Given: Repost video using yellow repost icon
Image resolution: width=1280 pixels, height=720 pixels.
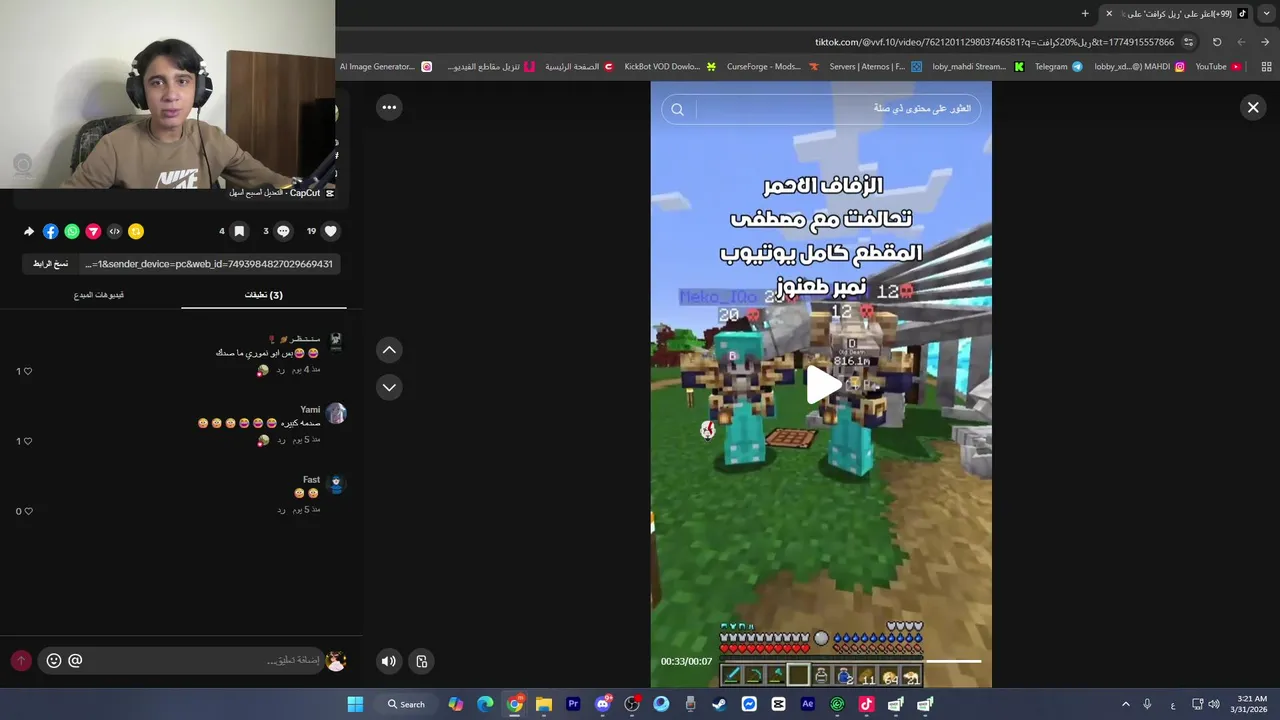Looking at the screenshot, I should tap(136, 231).
